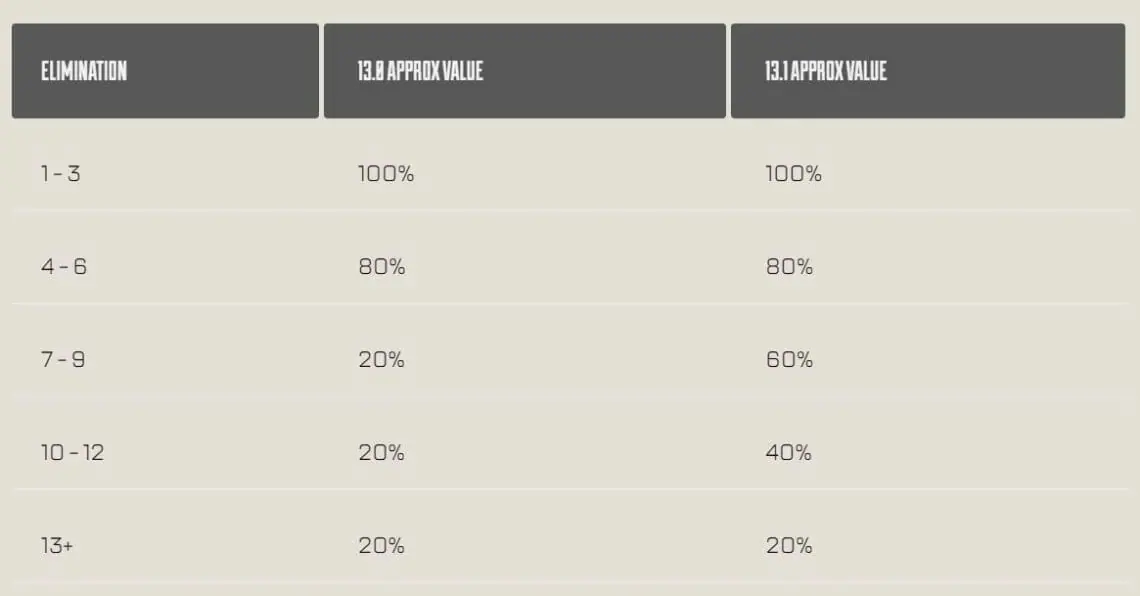Click the 1 - 3 elimination cell
1140x596 pixels.
click(x=61, y=174)
